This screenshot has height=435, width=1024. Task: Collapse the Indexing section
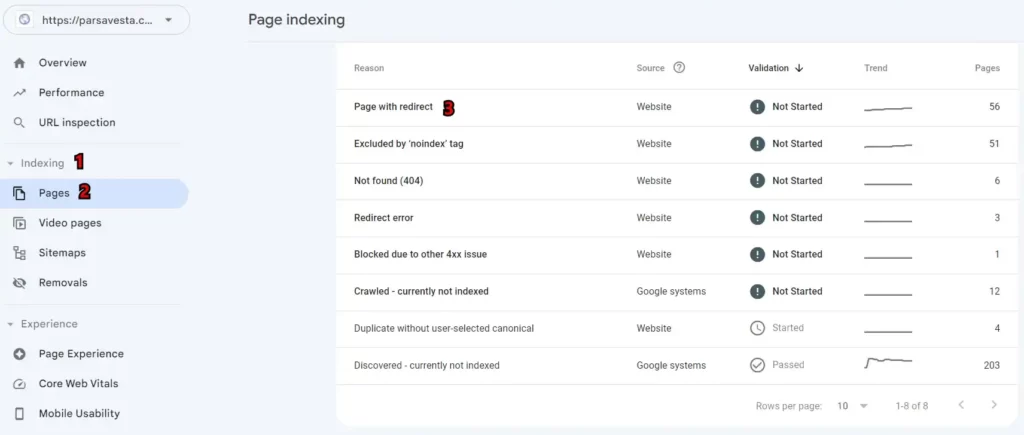click(10, 163)
